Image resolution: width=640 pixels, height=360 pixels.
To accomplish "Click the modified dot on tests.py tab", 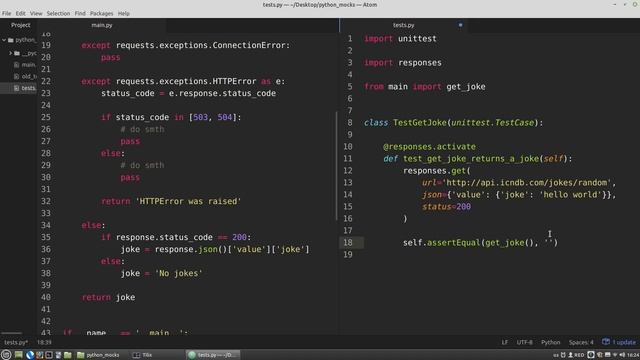I will [x=460, y=25].
